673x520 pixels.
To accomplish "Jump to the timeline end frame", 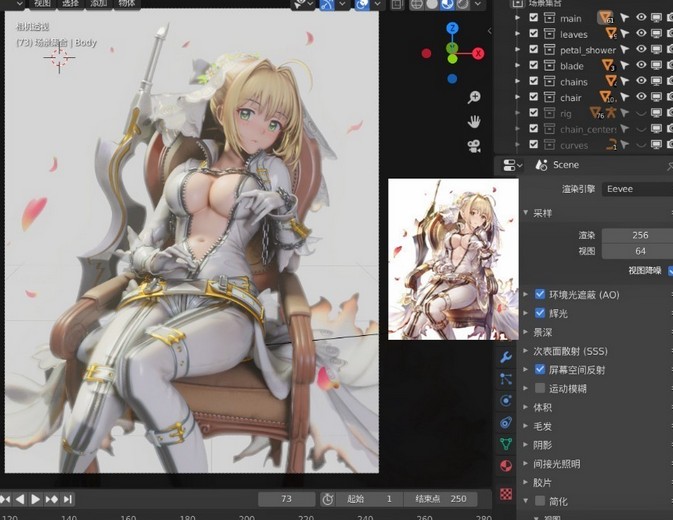I will tap(68, 499).
